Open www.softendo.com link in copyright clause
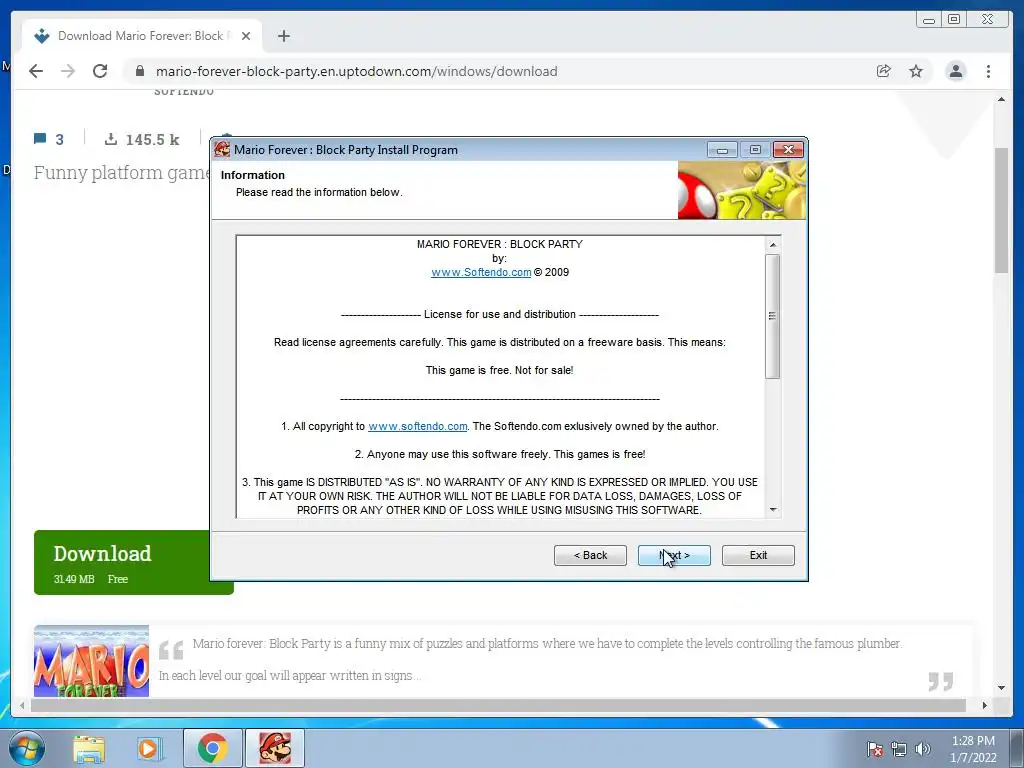Screen dimensions: 1024x768 coord(417,426)
